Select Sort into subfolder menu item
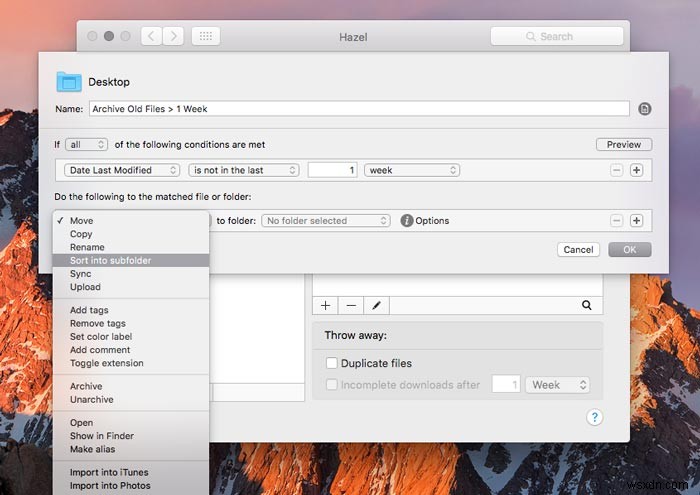700x495 pixels. pos(131,260)
